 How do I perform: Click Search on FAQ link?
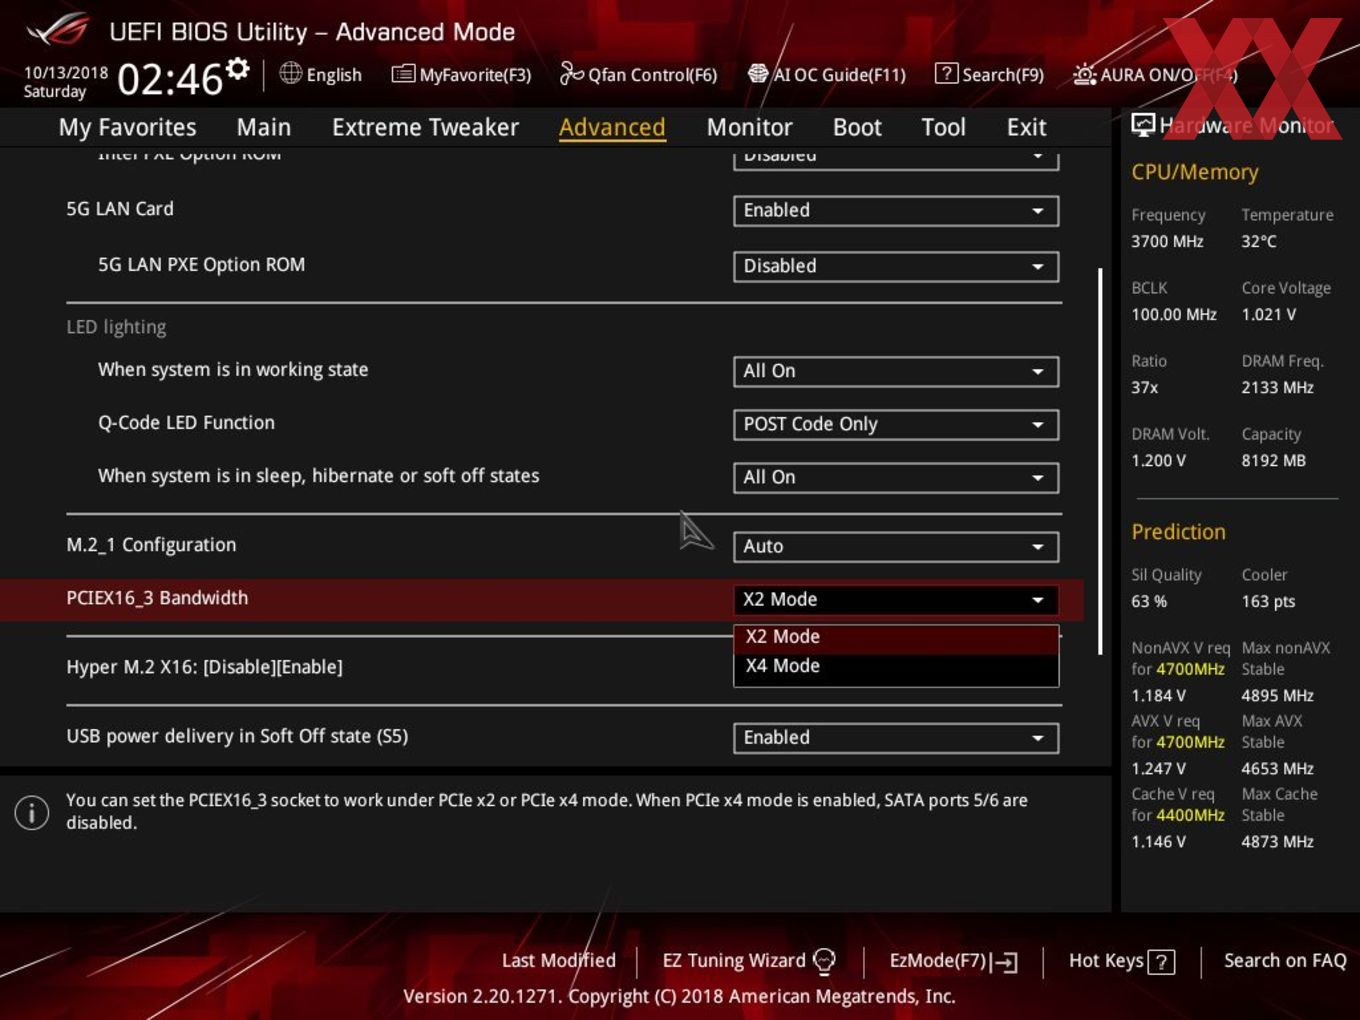tap(1285, 961)
